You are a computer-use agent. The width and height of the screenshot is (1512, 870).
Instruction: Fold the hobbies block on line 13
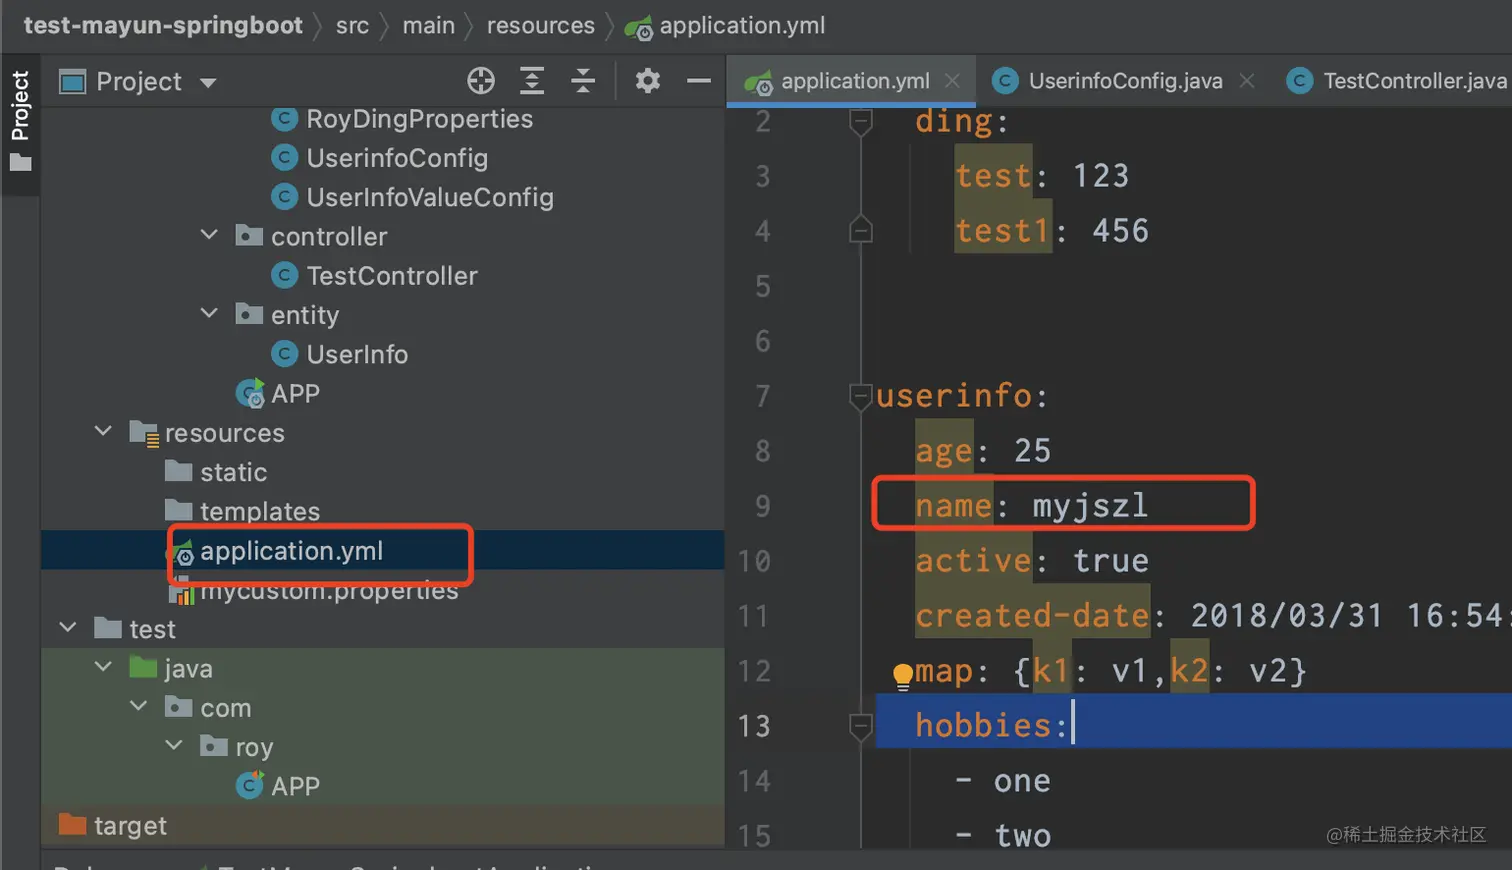(x=860, y=726)
